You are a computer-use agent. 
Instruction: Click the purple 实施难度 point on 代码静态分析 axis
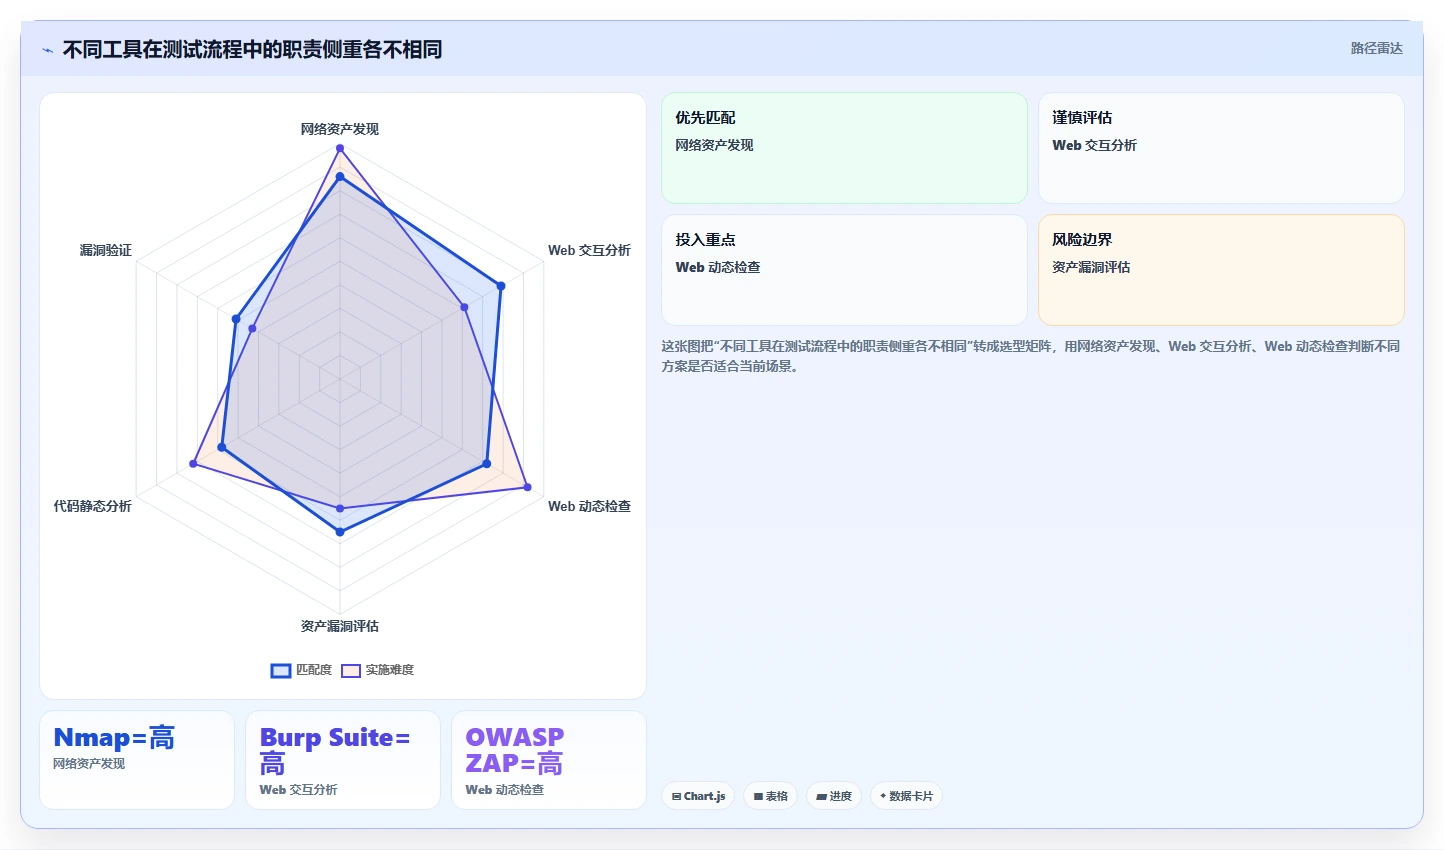point(193,464)
